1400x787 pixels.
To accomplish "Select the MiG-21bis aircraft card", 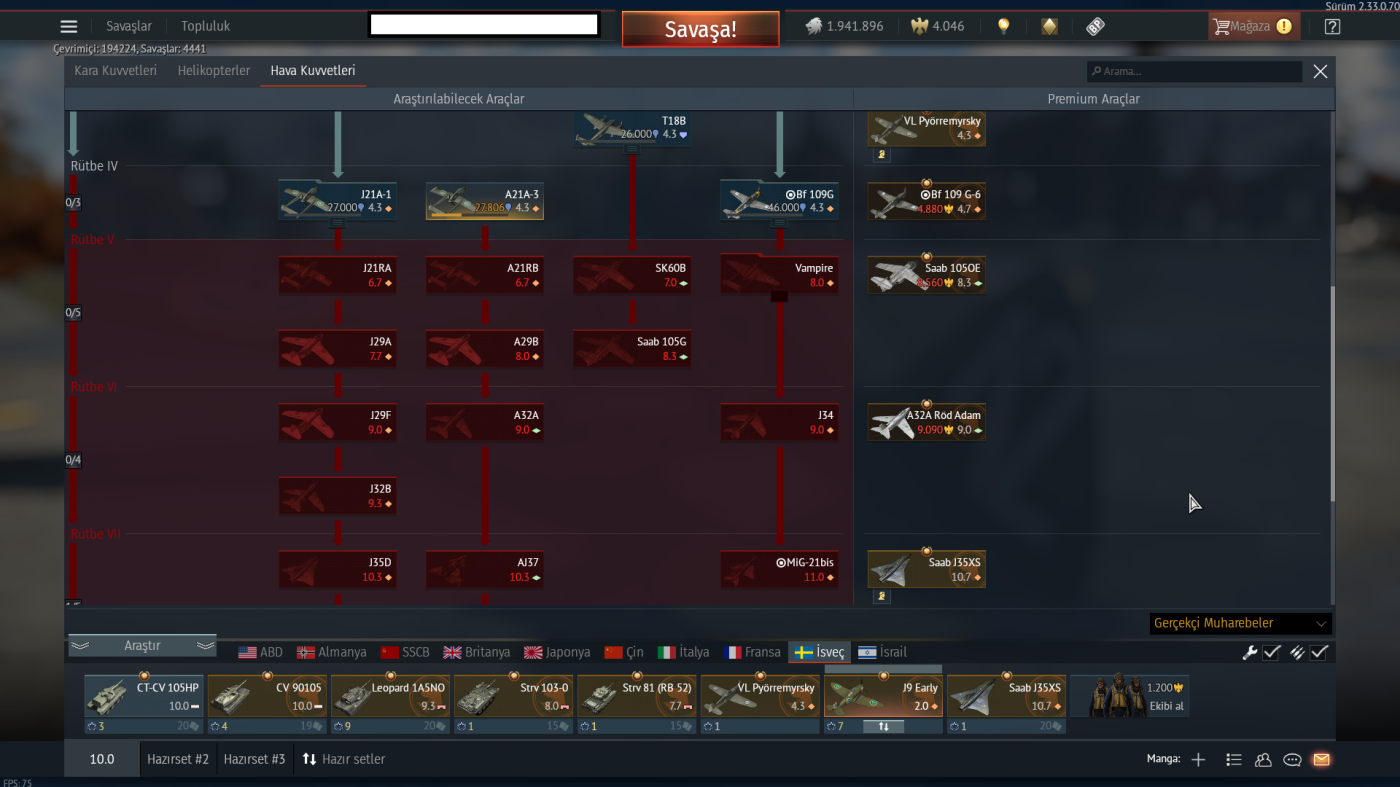I will coord(779,569).
